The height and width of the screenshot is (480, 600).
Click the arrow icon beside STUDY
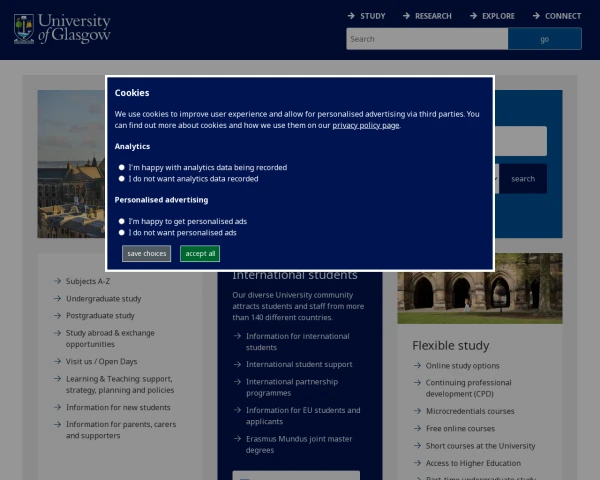pyautogui.click(x=351, y=16)
